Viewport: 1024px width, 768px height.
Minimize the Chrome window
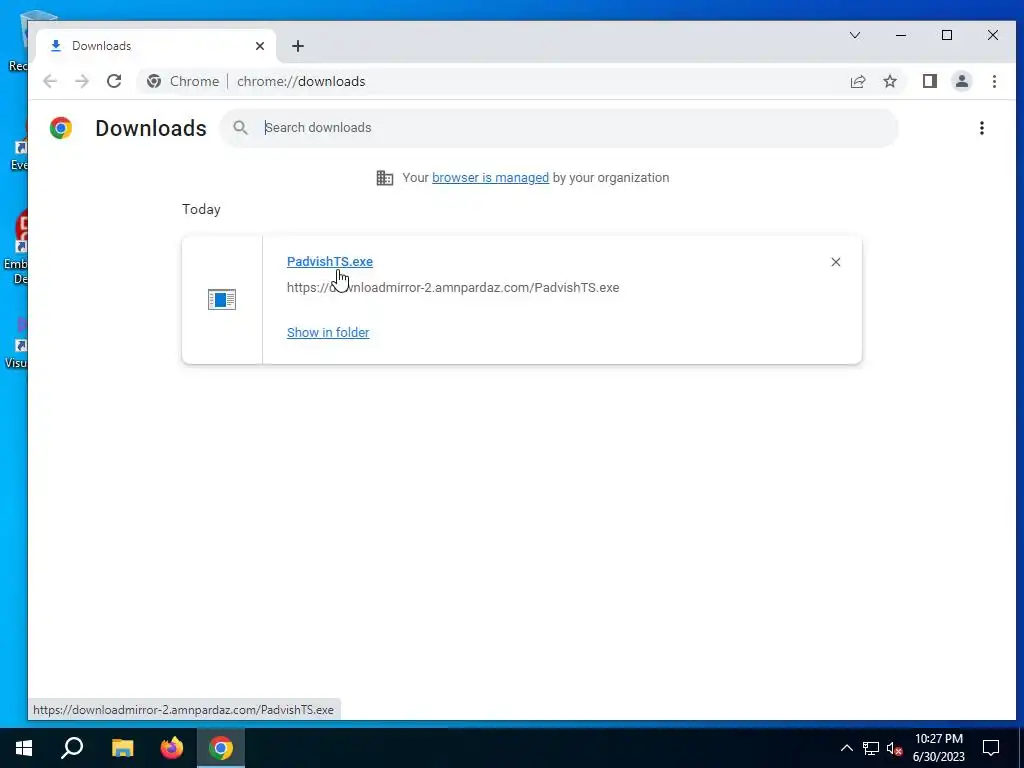click(901, 35)
